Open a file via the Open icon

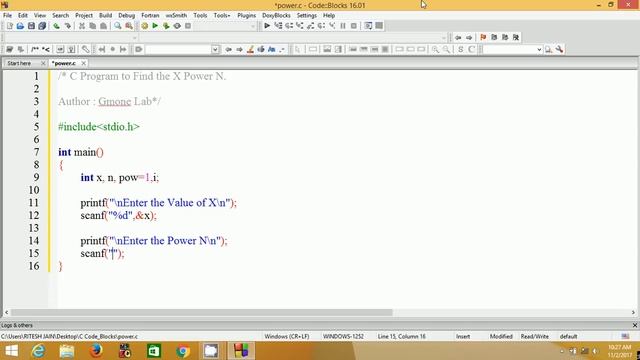pyautogui.click(x=20, y=26)
